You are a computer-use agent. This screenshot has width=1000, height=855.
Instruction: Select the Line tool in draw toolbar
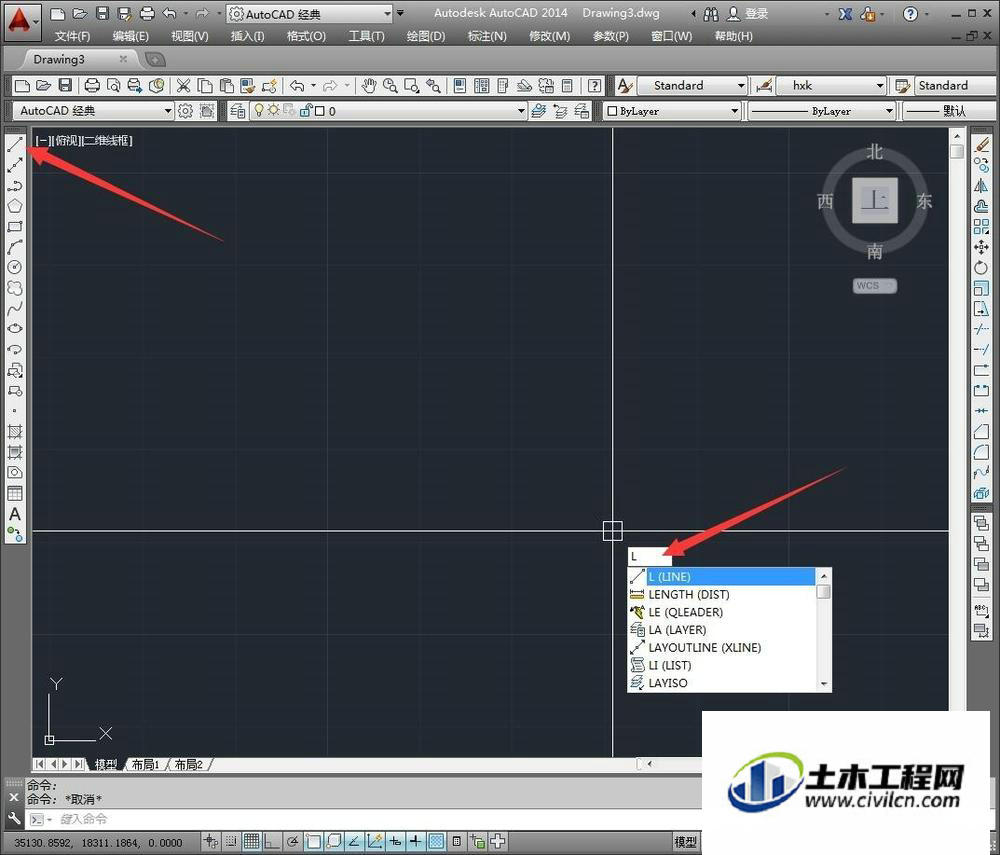click(15, 143)
